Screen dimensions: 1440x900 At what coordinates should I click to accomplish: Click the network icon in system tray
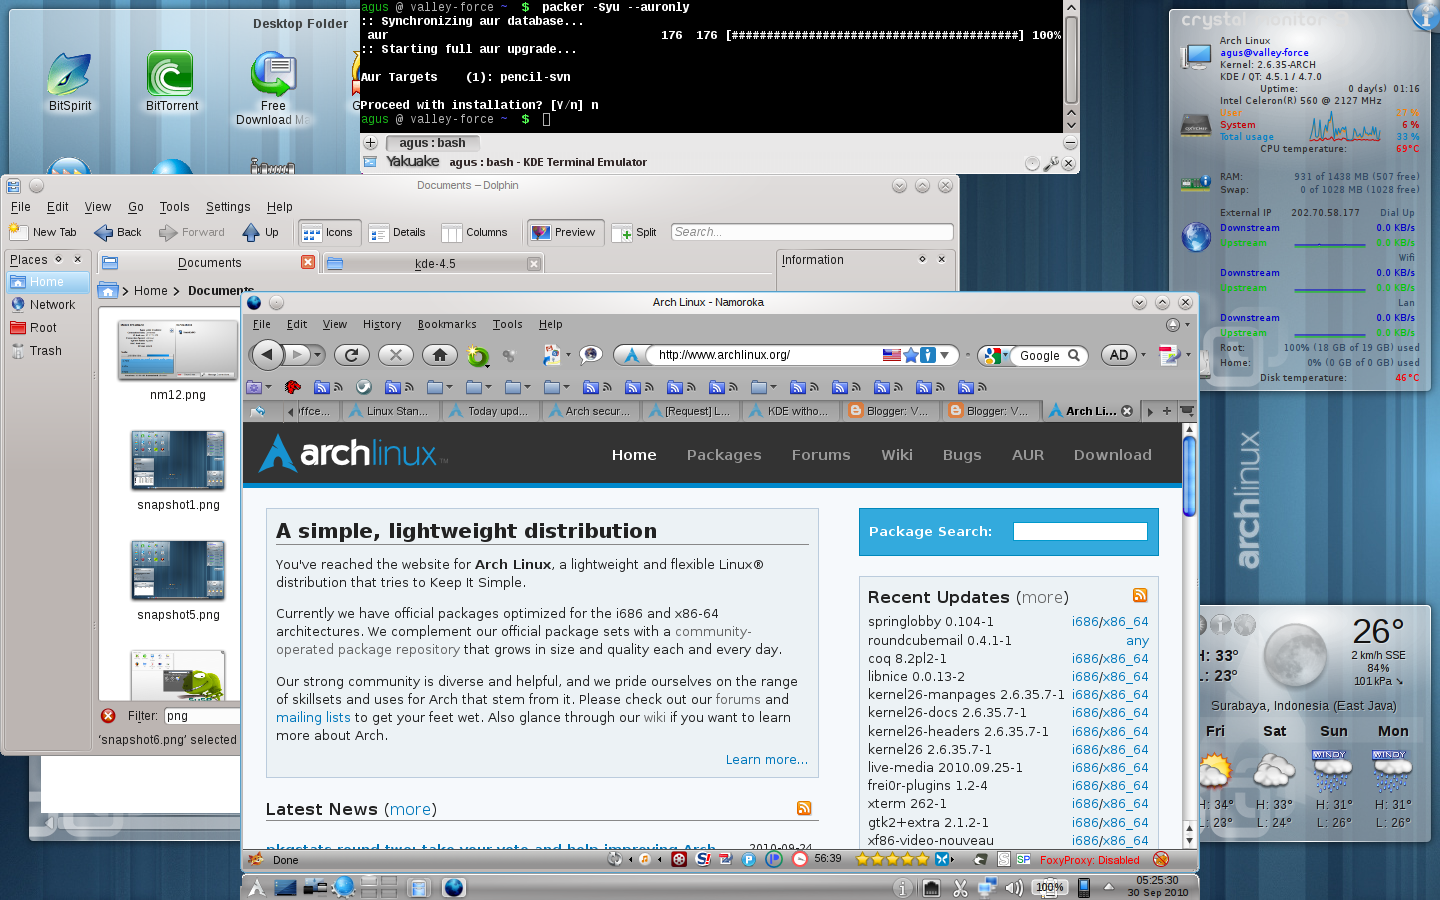click(x=987, y=887)
